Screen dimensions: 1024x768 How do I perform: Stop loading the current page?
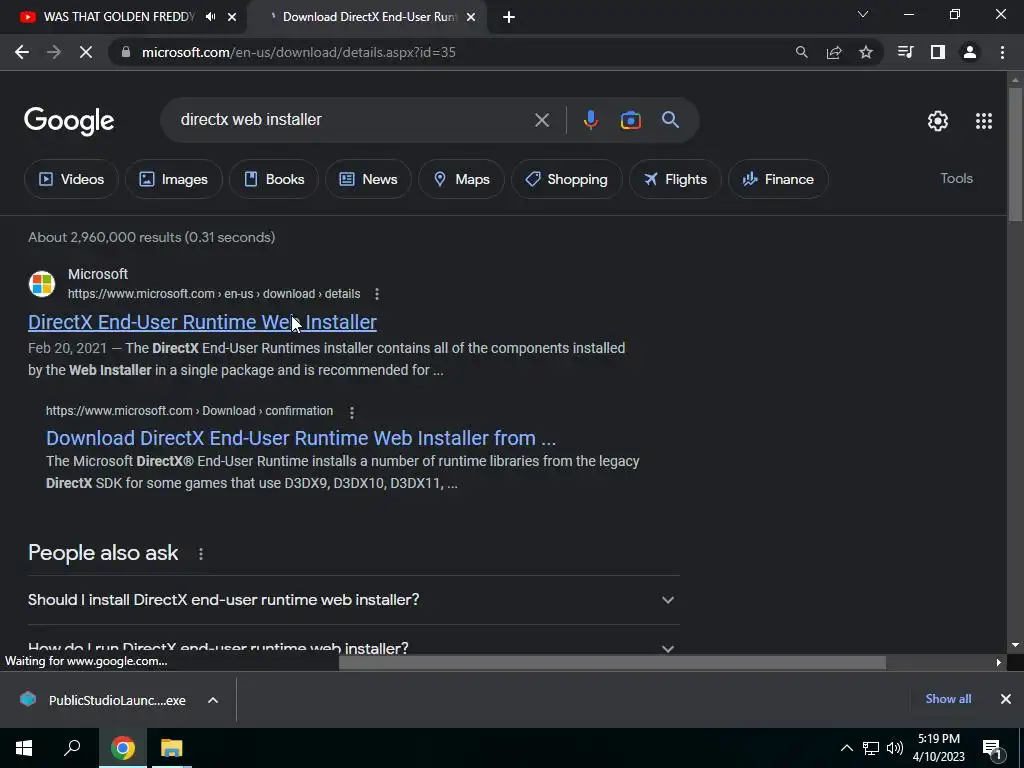tap(86, 52)
